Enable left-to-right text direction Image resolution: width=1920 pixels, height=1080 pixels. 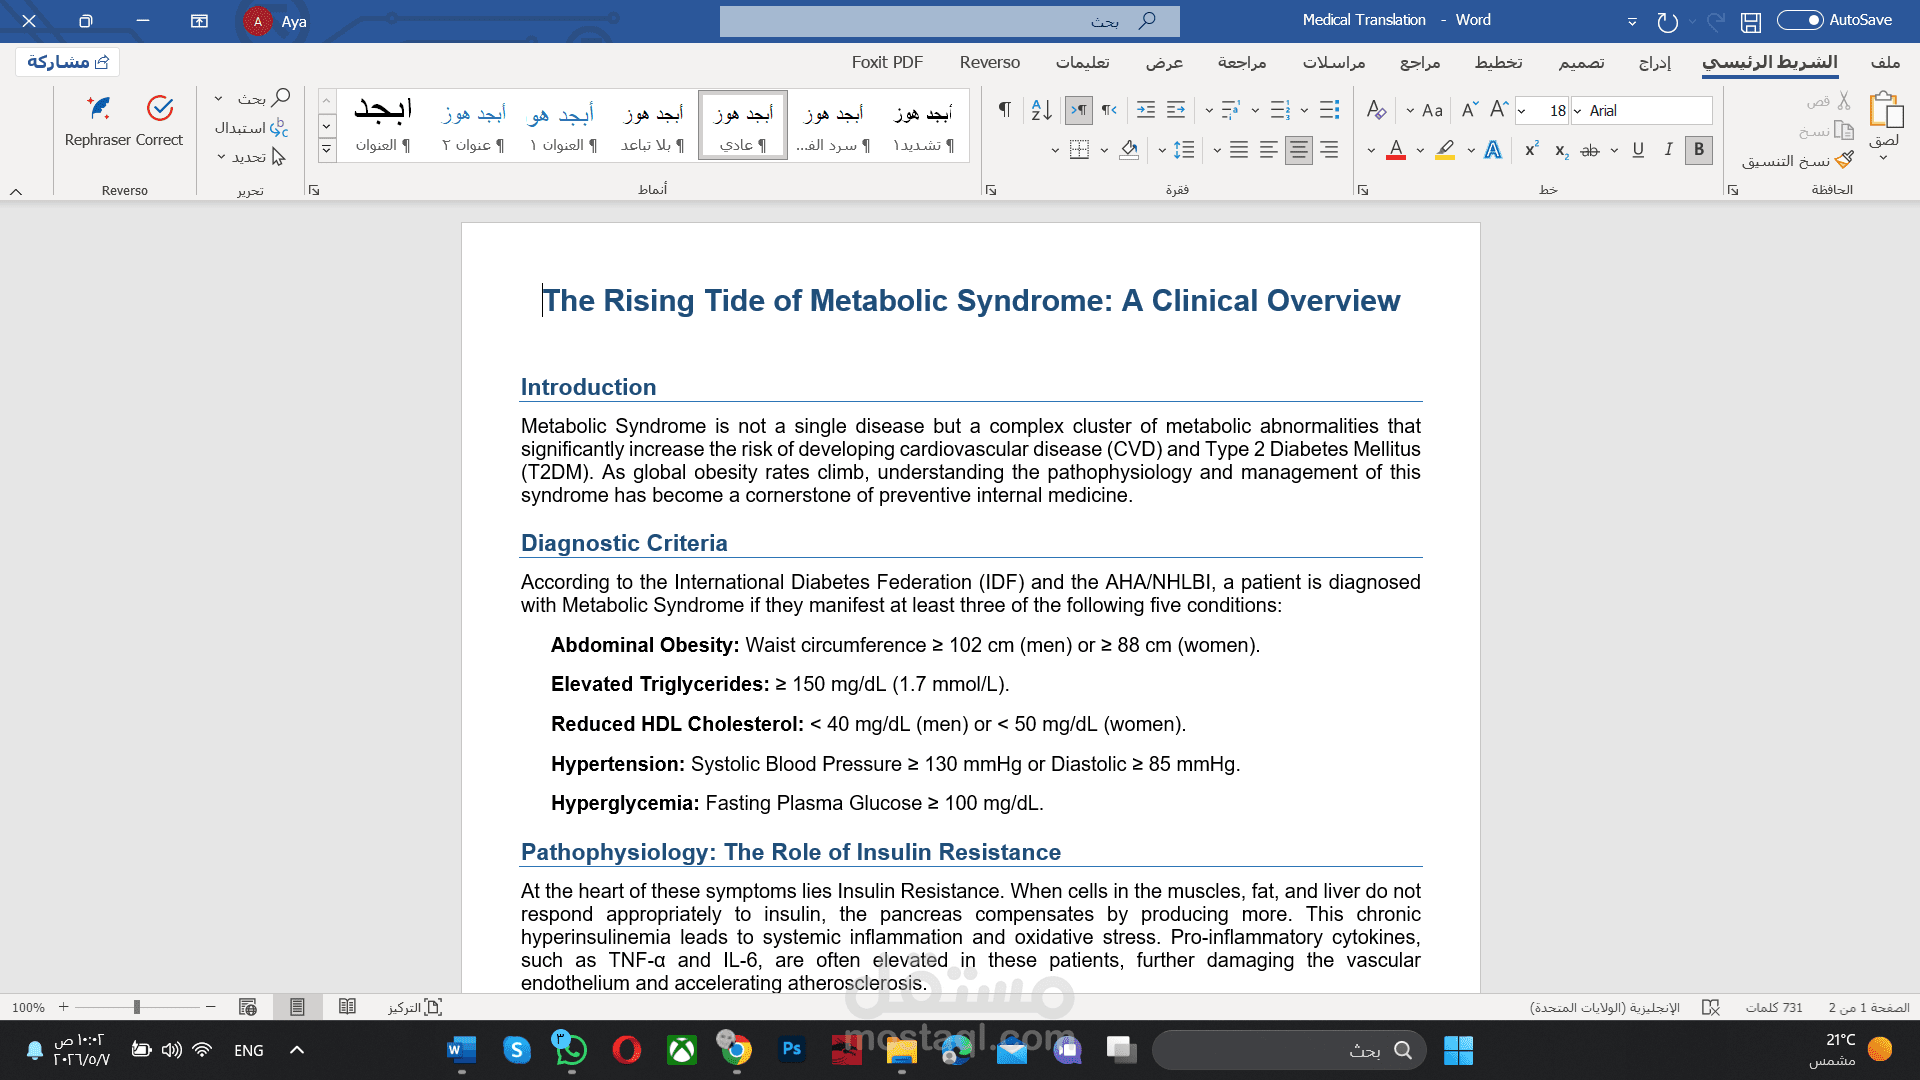point(1079,110)
